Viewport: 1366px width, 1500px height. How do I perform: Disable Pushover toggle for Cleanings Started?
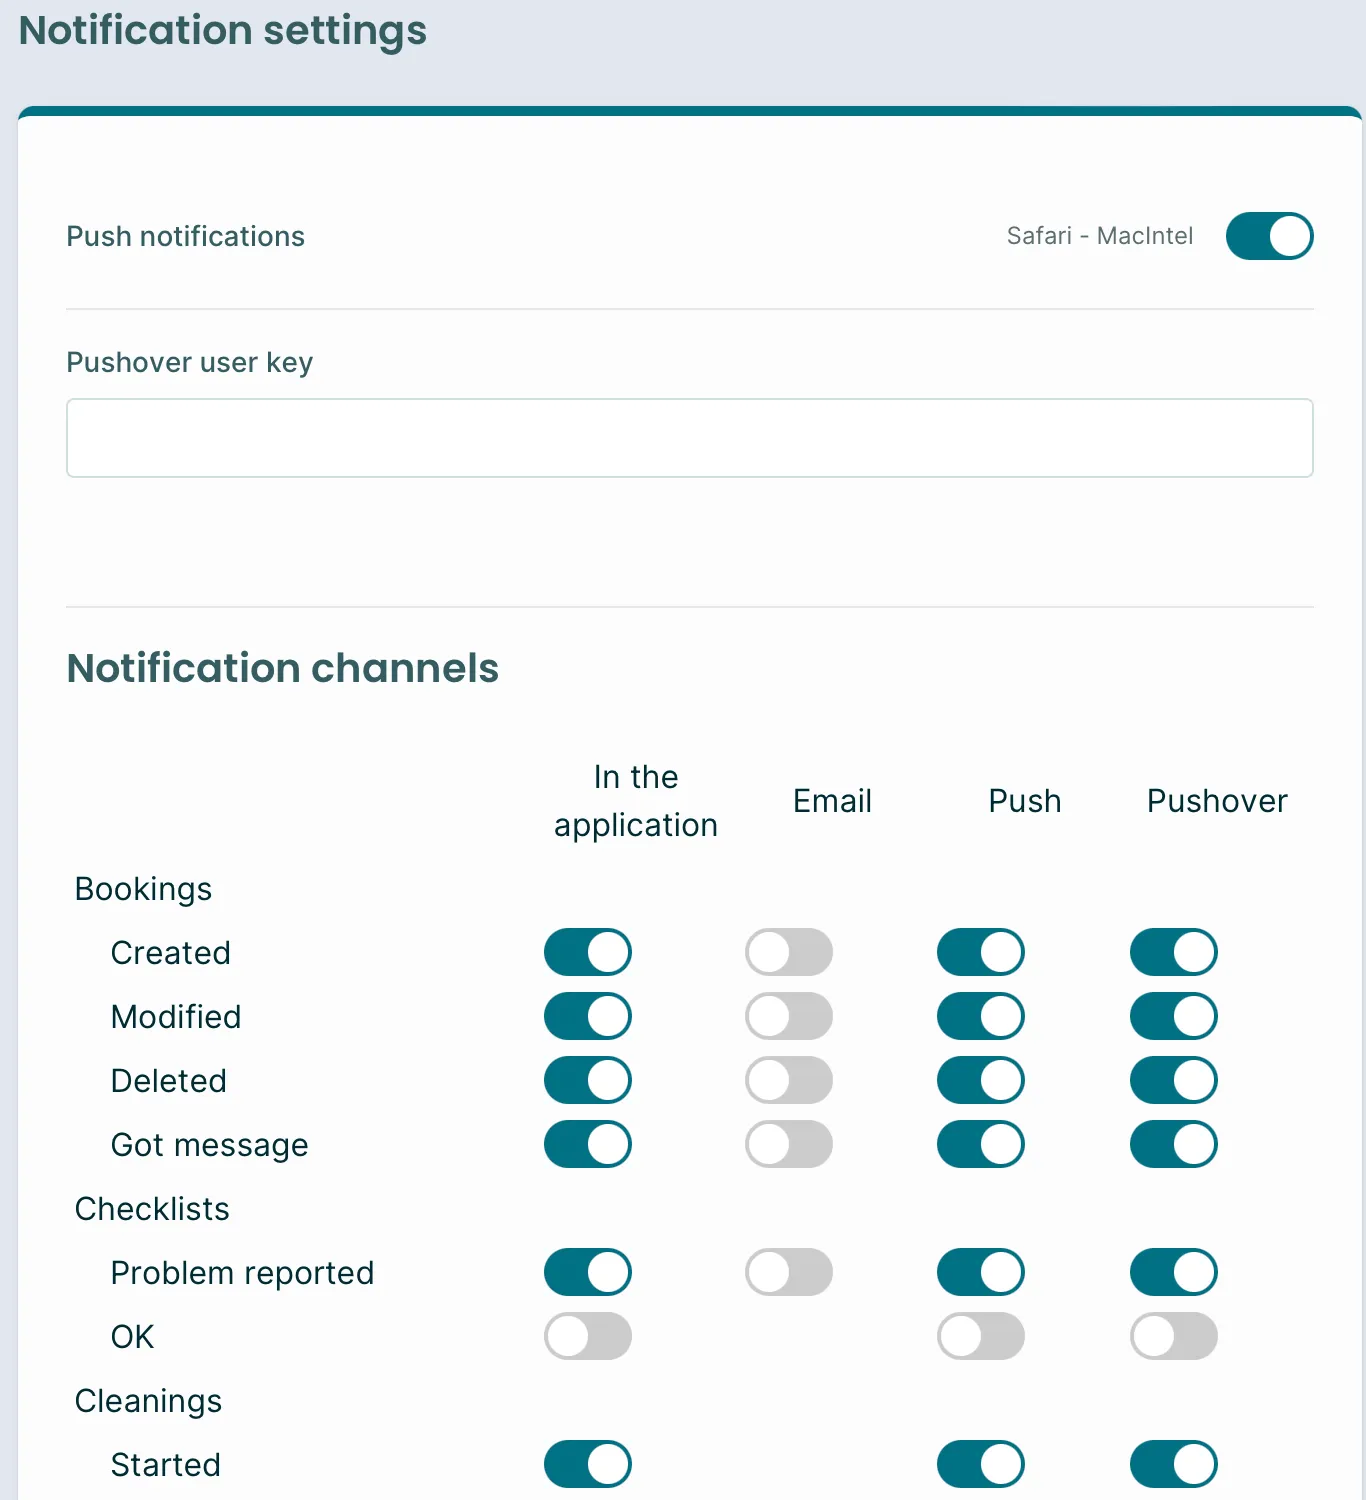pos(1174,1464)
